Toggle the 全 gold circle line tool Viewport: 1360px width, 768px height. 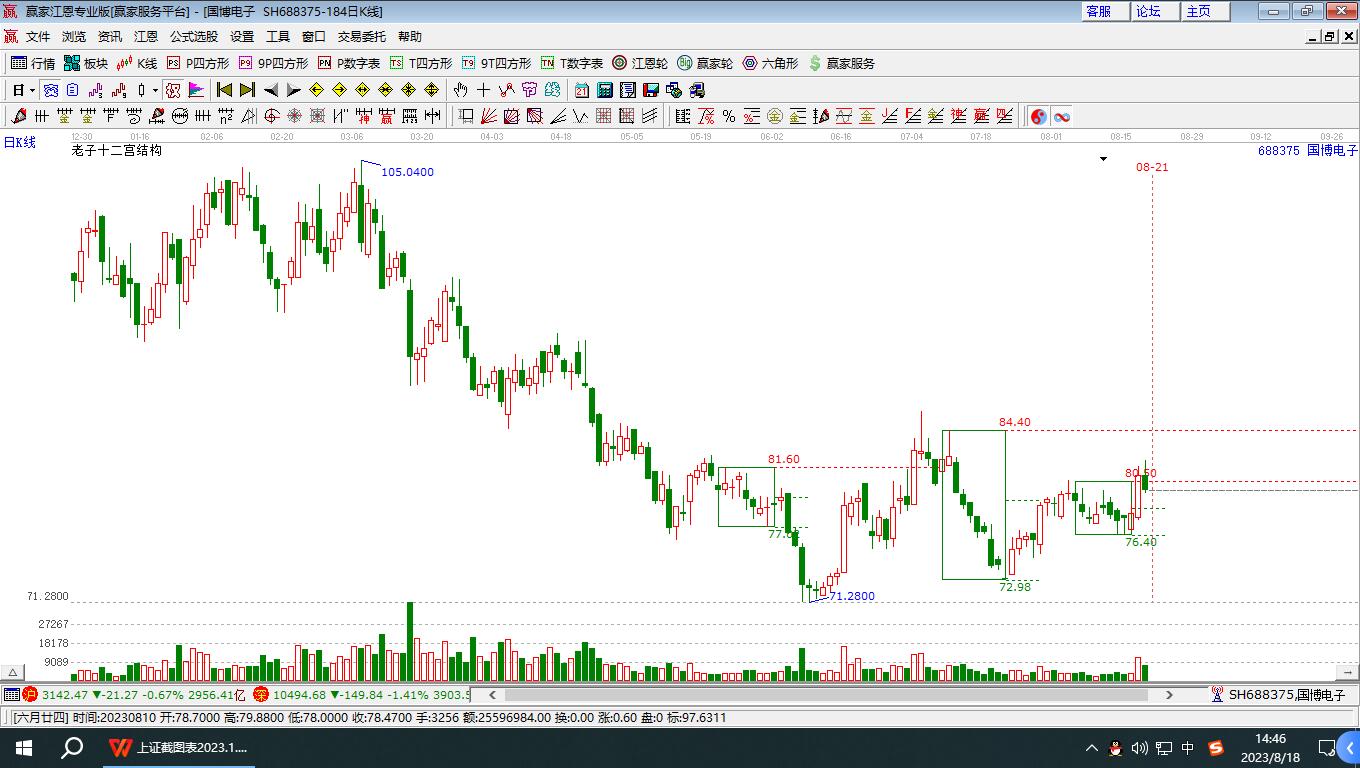775,117
